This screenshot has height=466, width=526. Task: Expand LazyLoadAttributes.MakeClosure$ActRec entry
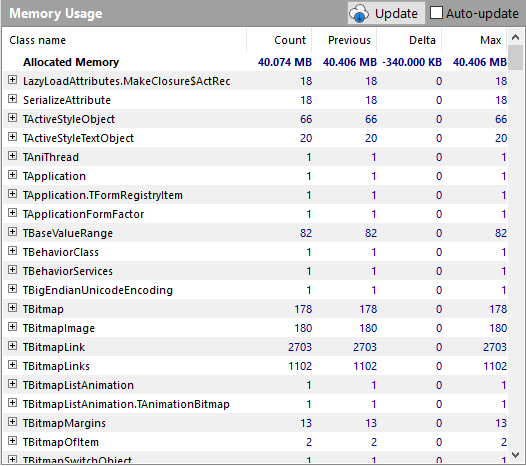pyautogui.click(x=12, y=80)
